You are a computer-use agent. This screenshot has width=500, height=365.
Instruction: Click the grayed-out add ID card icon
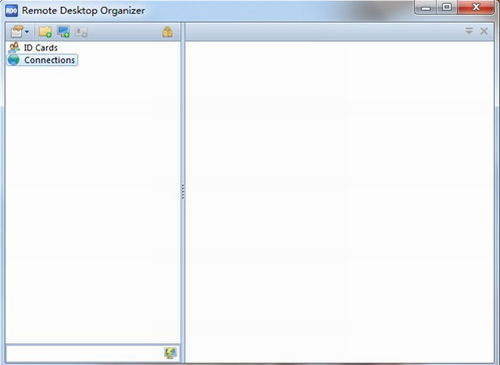81,32
